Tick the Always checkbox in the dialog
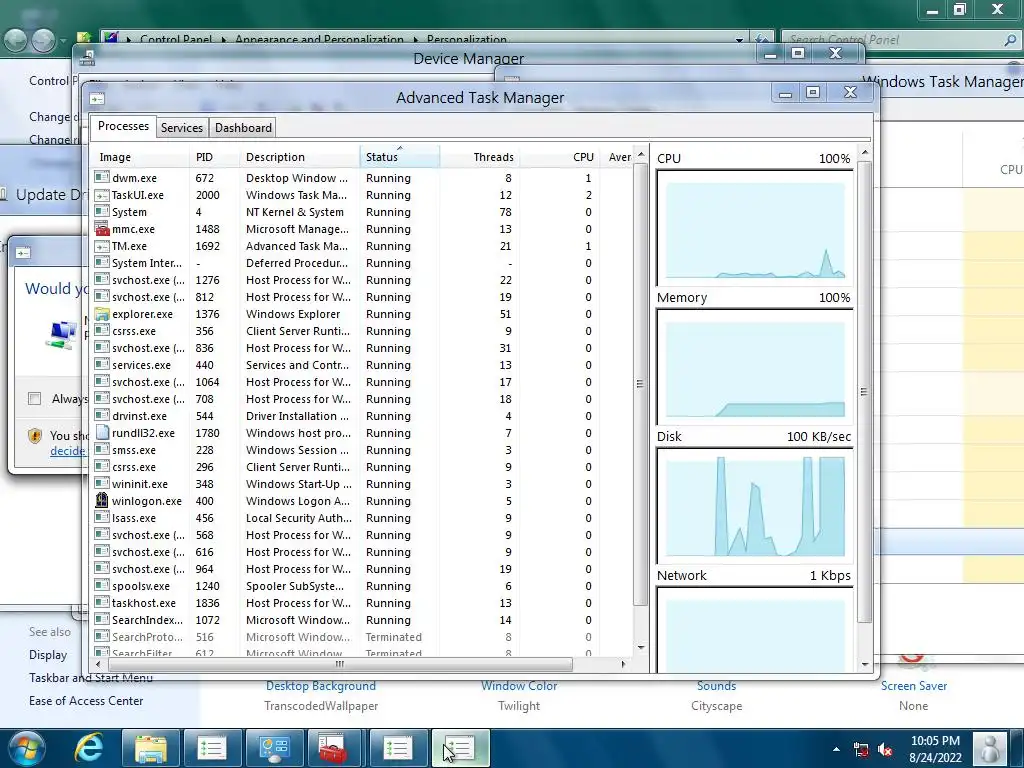The height and width of the screenshot is (768, 1024). 35,398
